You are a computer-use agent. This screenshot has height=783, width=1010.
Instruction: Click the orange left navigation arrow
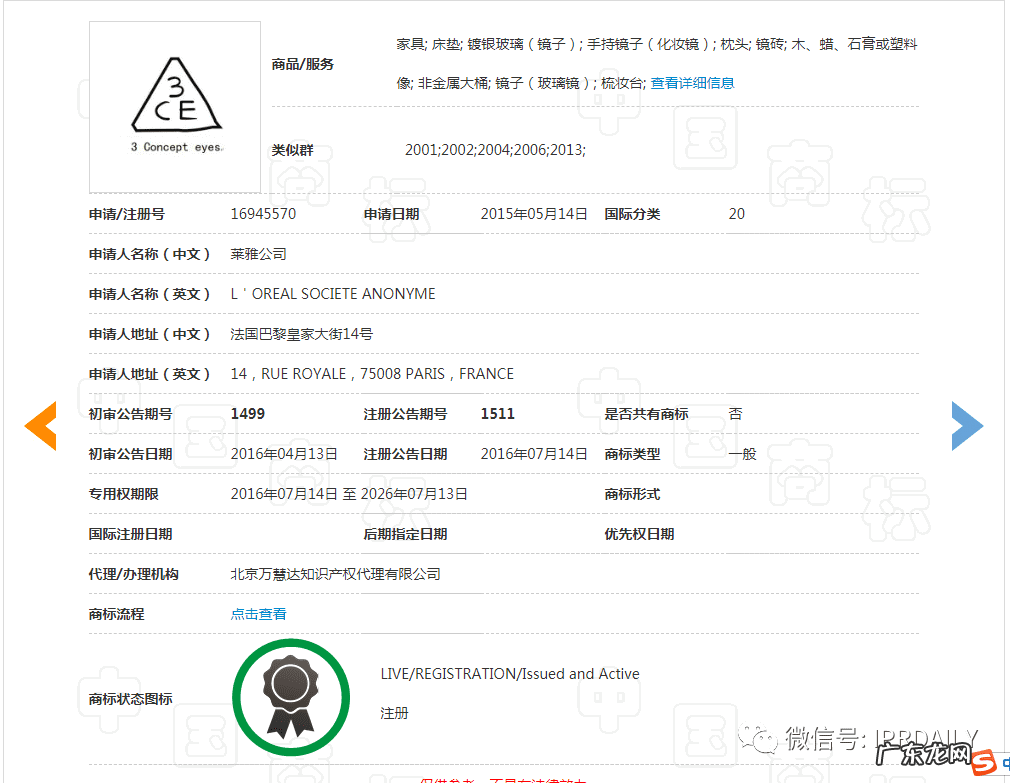(40, 426)
